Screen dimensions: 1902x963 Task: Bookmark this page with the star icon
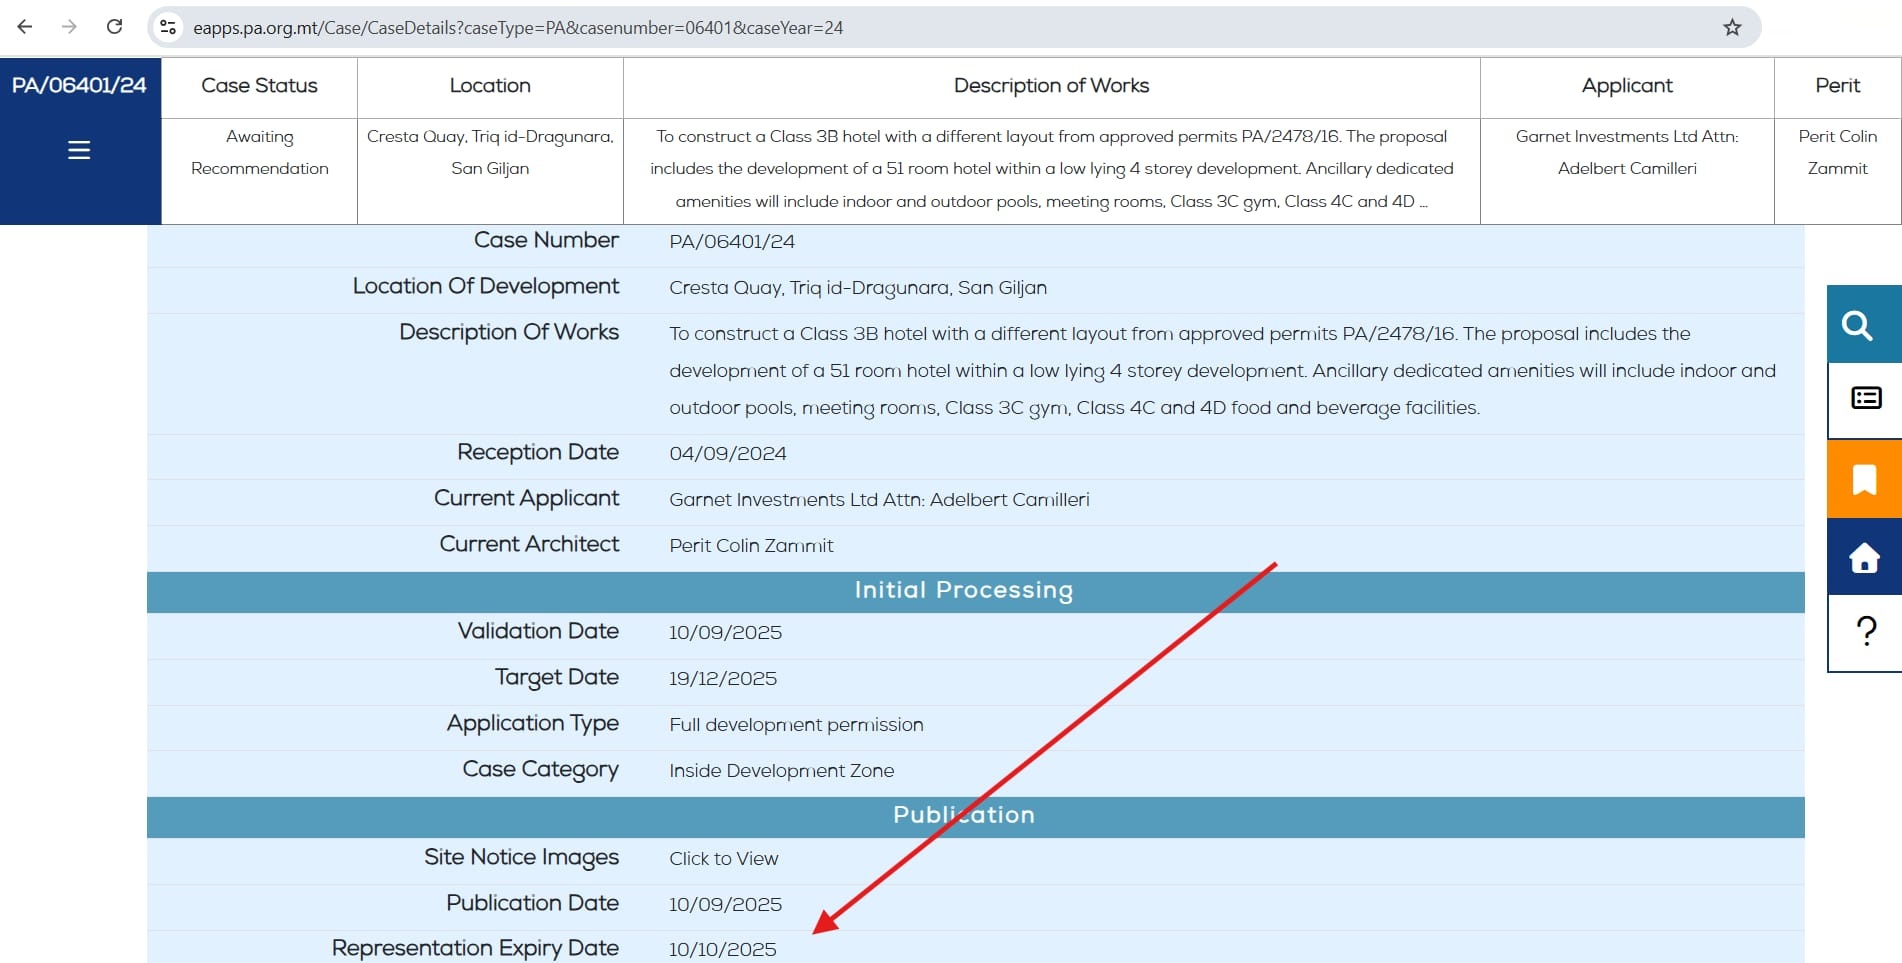[x=1732, y=28]
